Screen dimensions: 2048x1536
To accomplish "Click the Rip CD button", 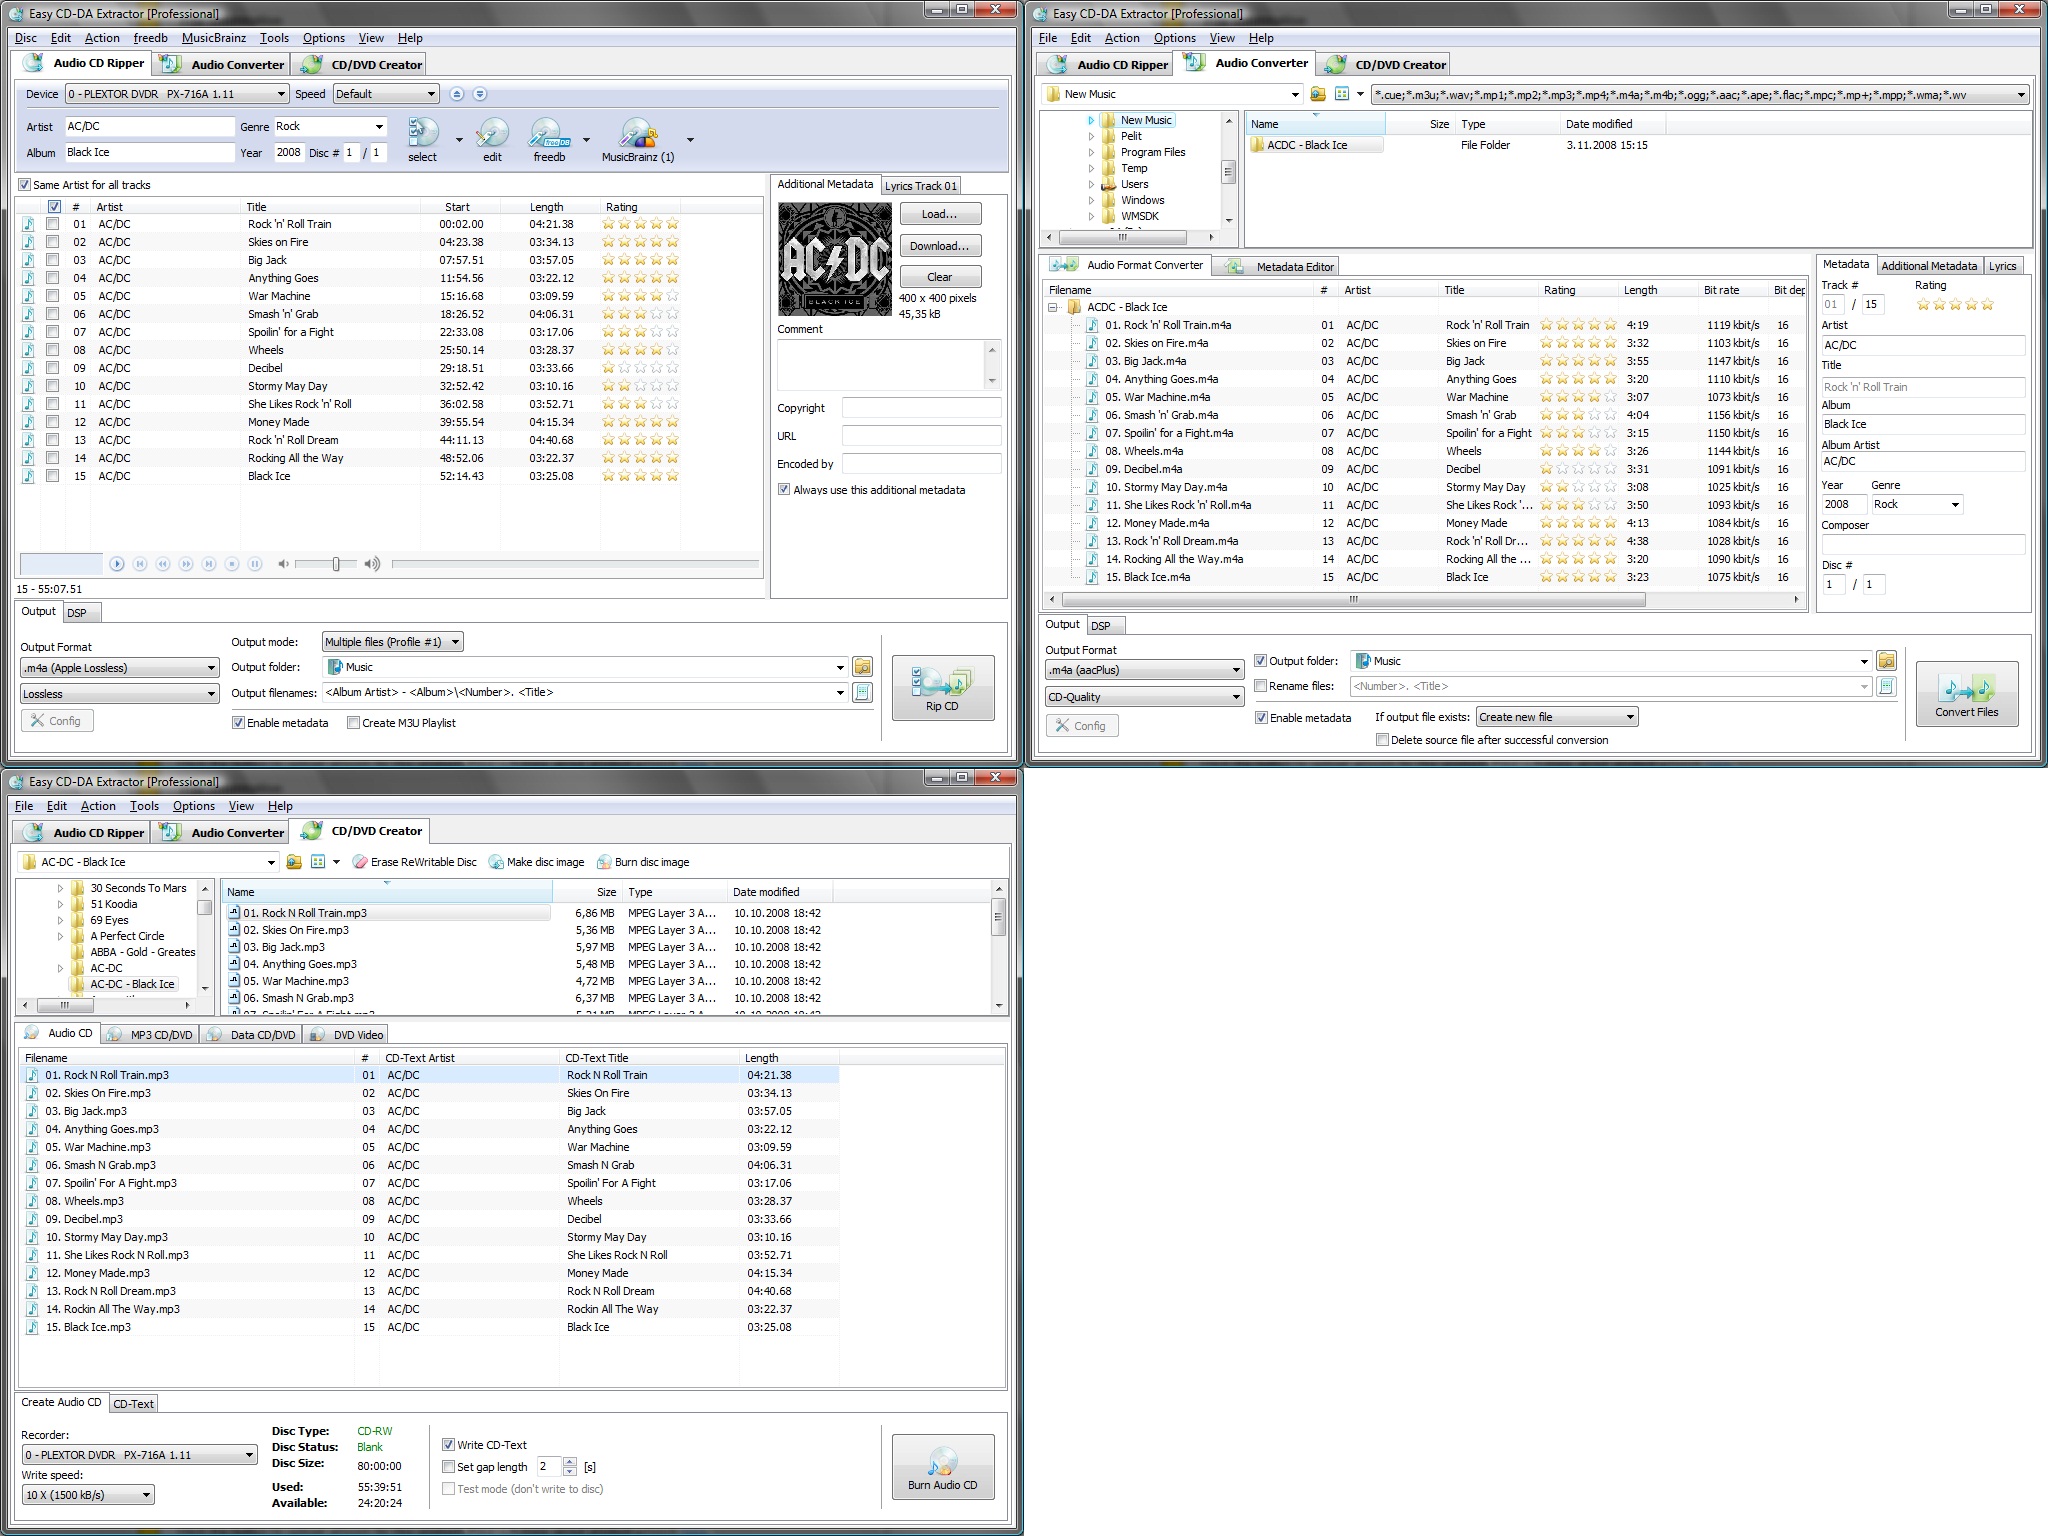I will (x=943, y=688).
